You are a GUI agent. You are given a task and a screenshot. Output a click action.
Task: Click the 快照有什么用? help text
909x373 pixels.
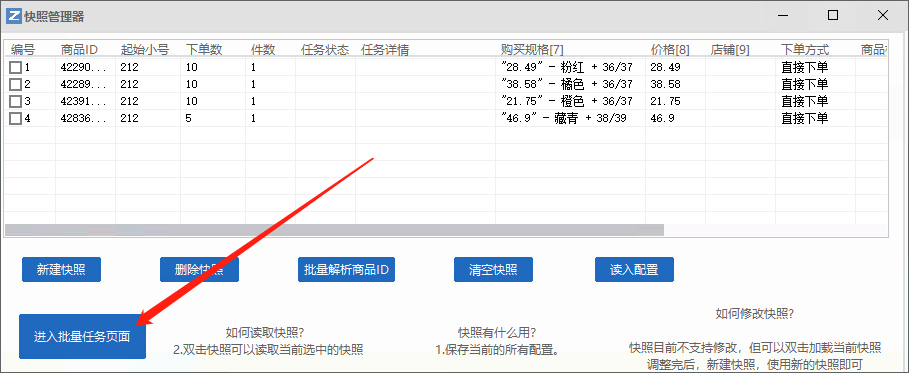tap(497, 333)
